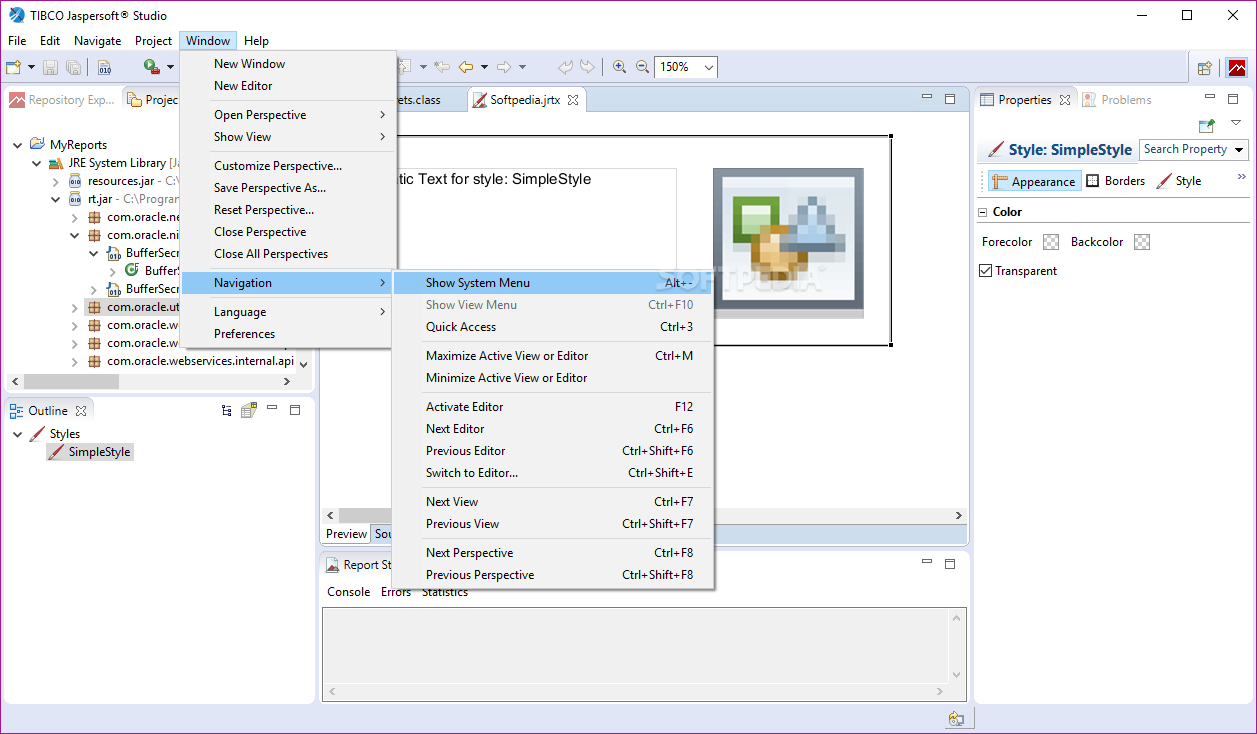Open the Show View submenu
The width and height of the screenshot is (1257, 734).
tap(289, 137)
